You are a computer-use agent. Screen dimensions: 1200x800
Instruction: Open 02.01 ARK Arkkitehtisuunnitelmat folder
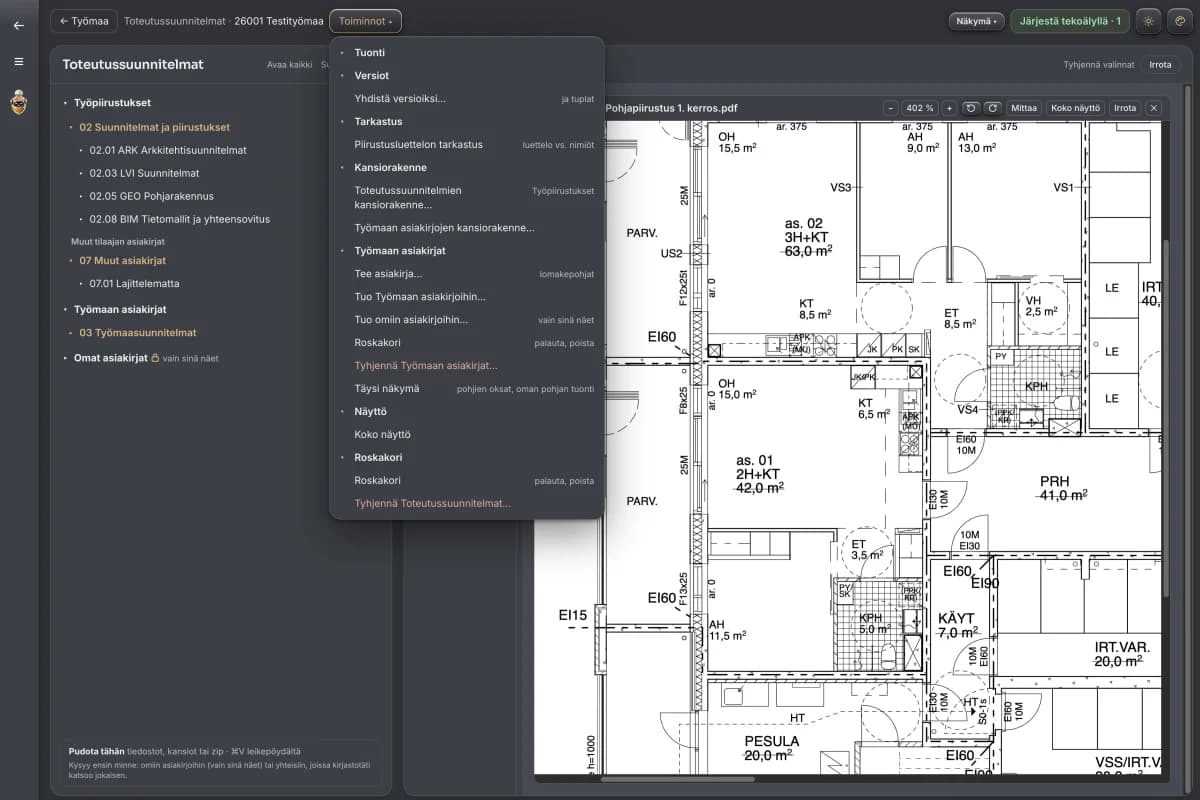168,150
